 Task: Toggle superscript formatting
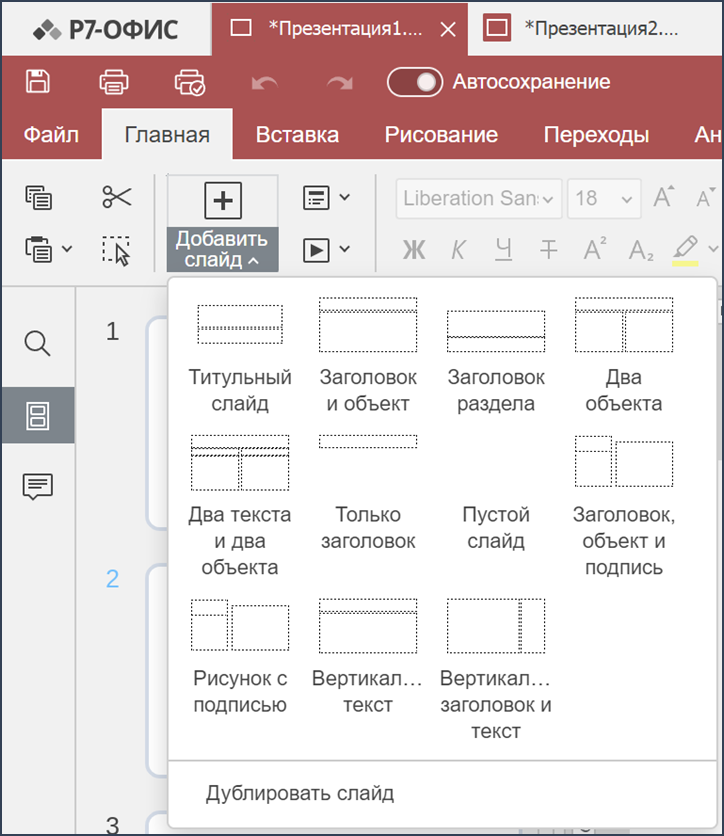pos(595,248)
